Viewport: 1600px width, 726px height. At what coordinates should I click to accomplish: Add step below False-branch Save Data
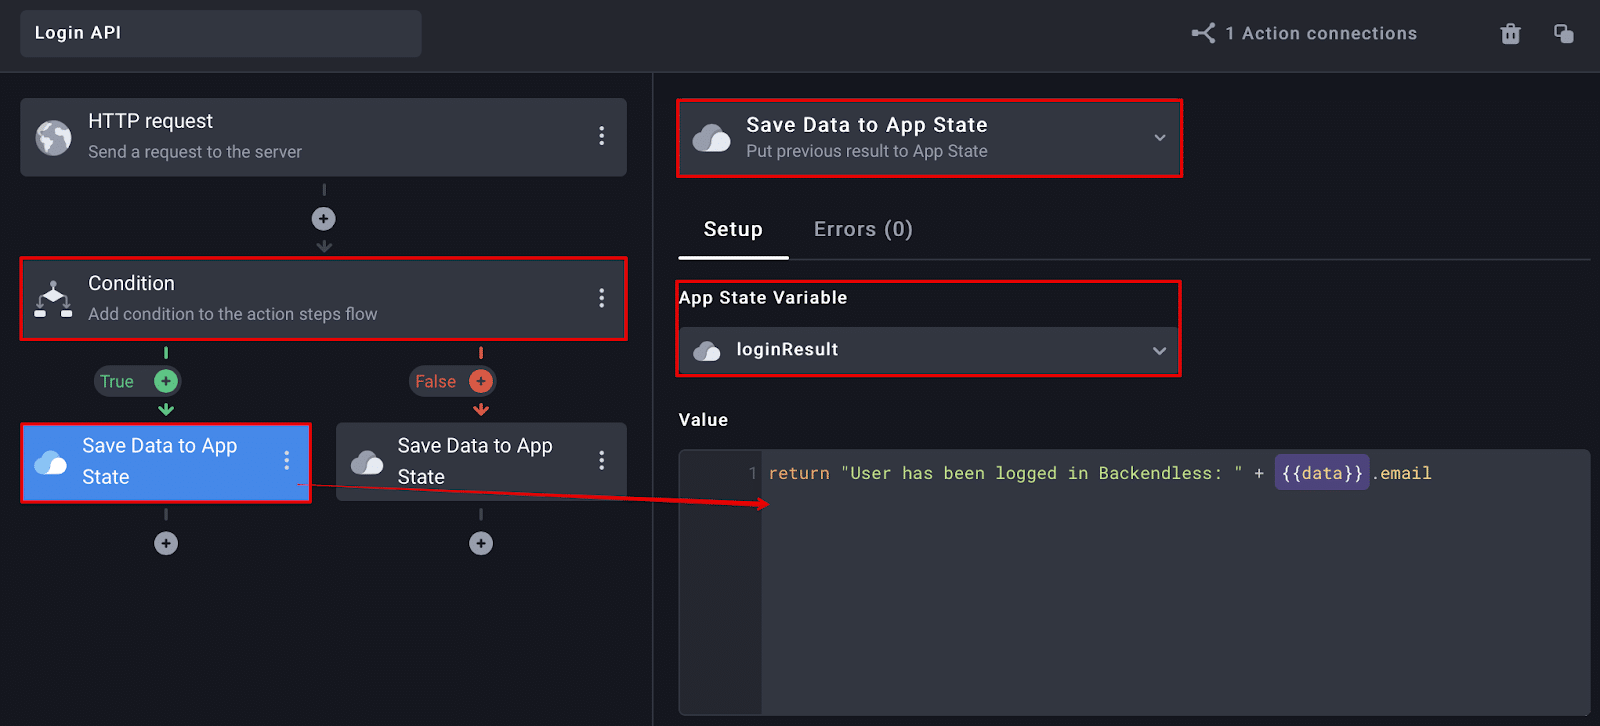click(x=481, y=543)
